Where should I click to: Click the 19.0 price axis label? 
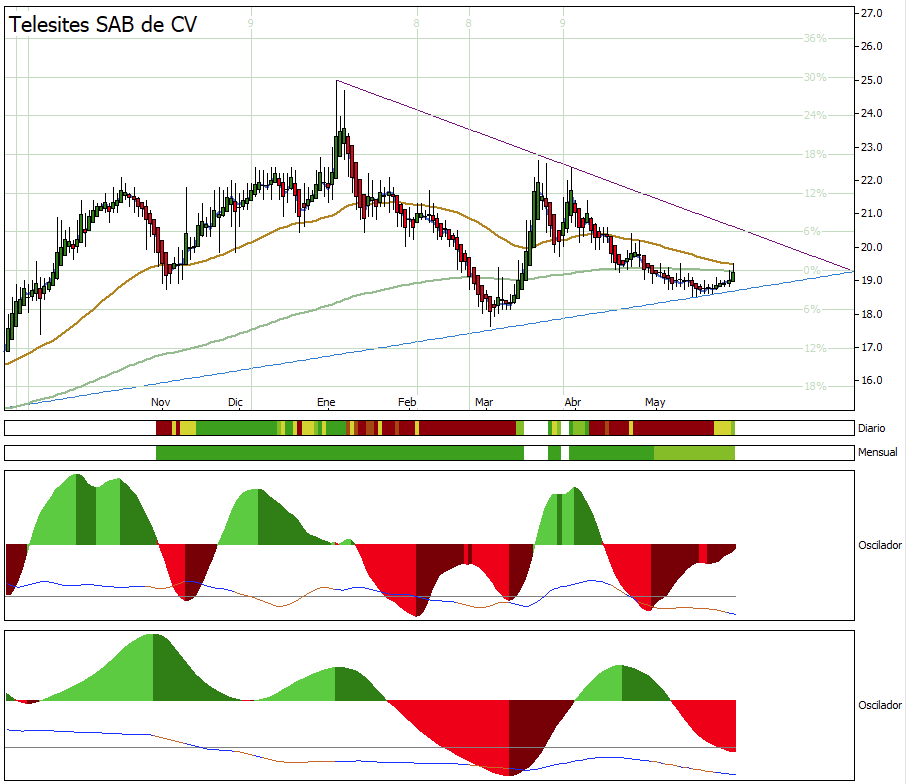tap(871, 280)
